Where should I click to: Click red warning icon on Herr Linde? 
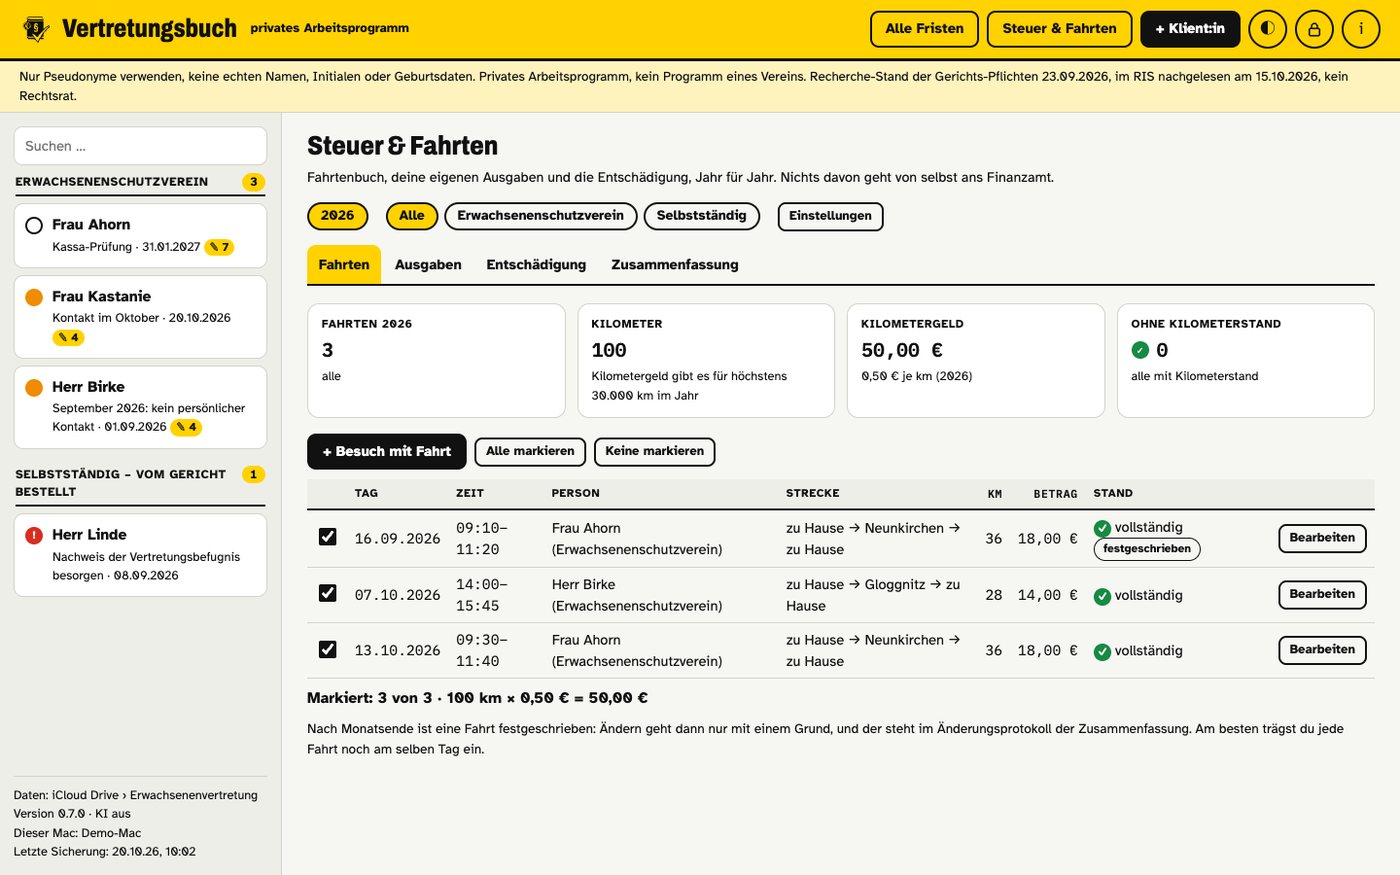pyautogui.click(x=34, y=535)
